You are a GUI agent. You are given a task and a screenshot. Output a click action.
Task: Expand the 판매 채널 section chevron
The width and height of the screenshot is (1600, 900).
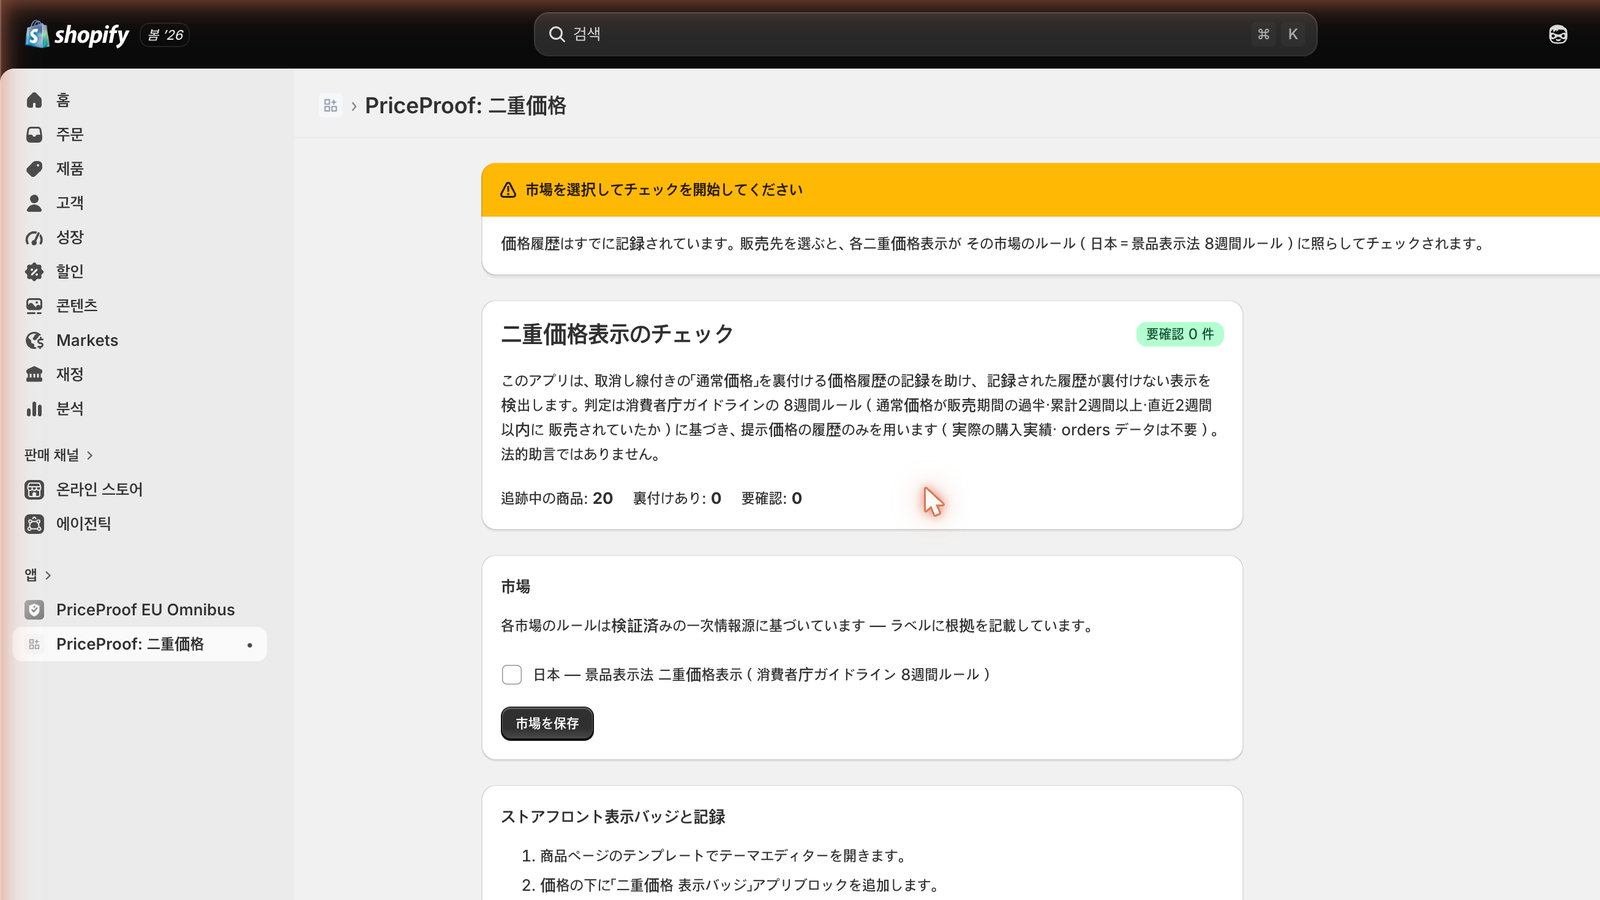click(x=90, y=455)
